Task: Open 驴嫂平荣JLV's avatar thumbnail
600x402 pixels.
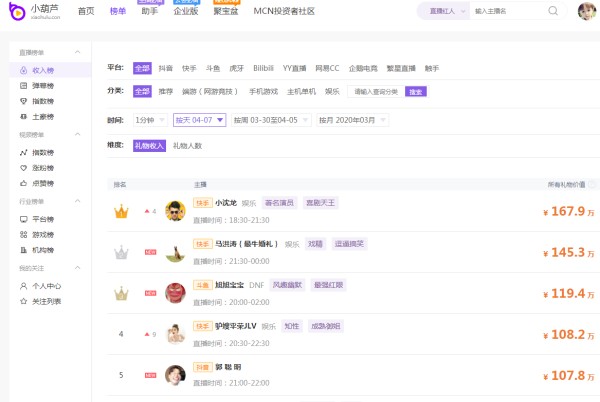Action: [x=175, y=334]
